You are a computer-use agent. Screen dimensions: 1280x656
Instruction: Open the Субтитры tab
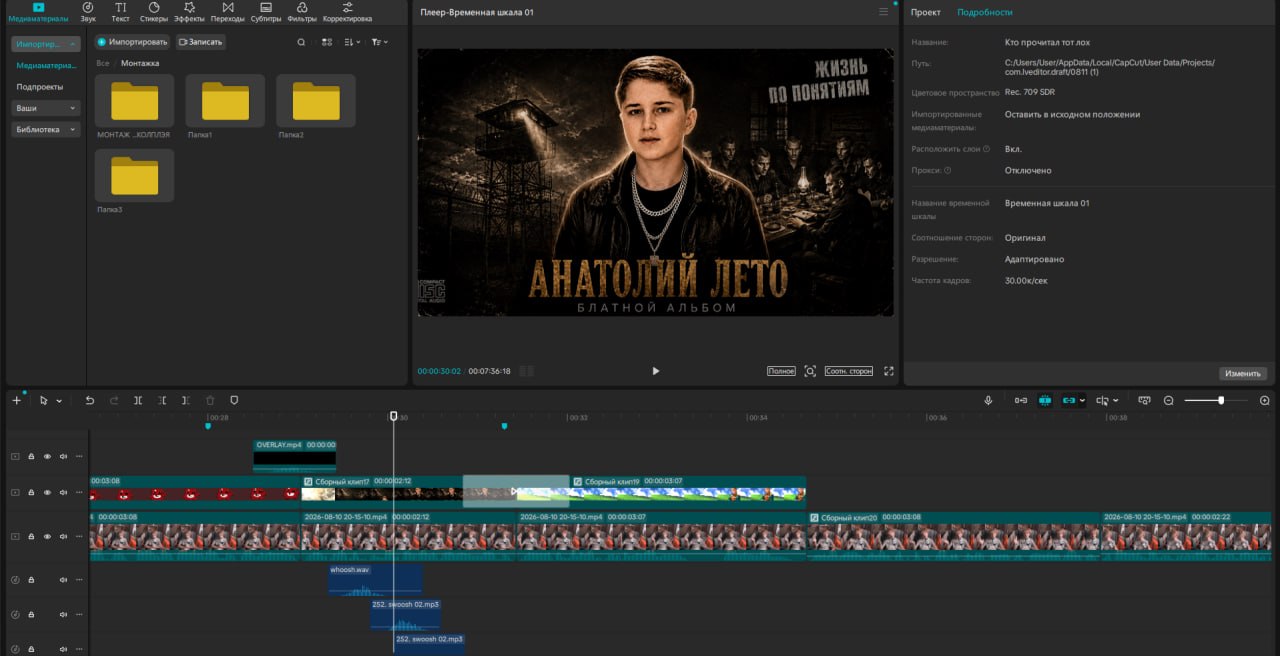pyautogui.click(x=265, y=12)
